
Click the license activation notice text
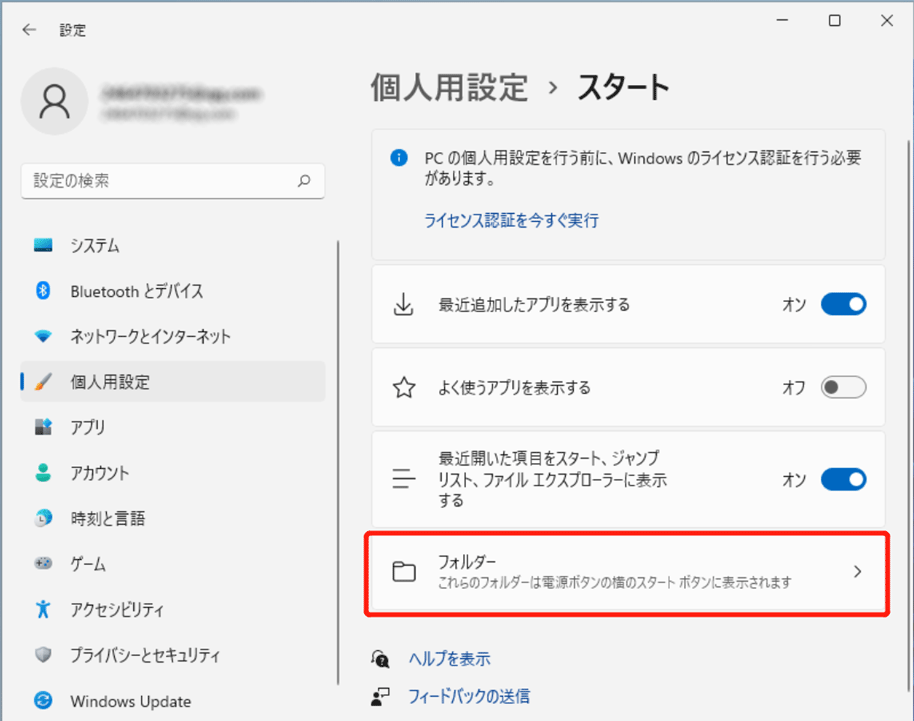point(642,168)
